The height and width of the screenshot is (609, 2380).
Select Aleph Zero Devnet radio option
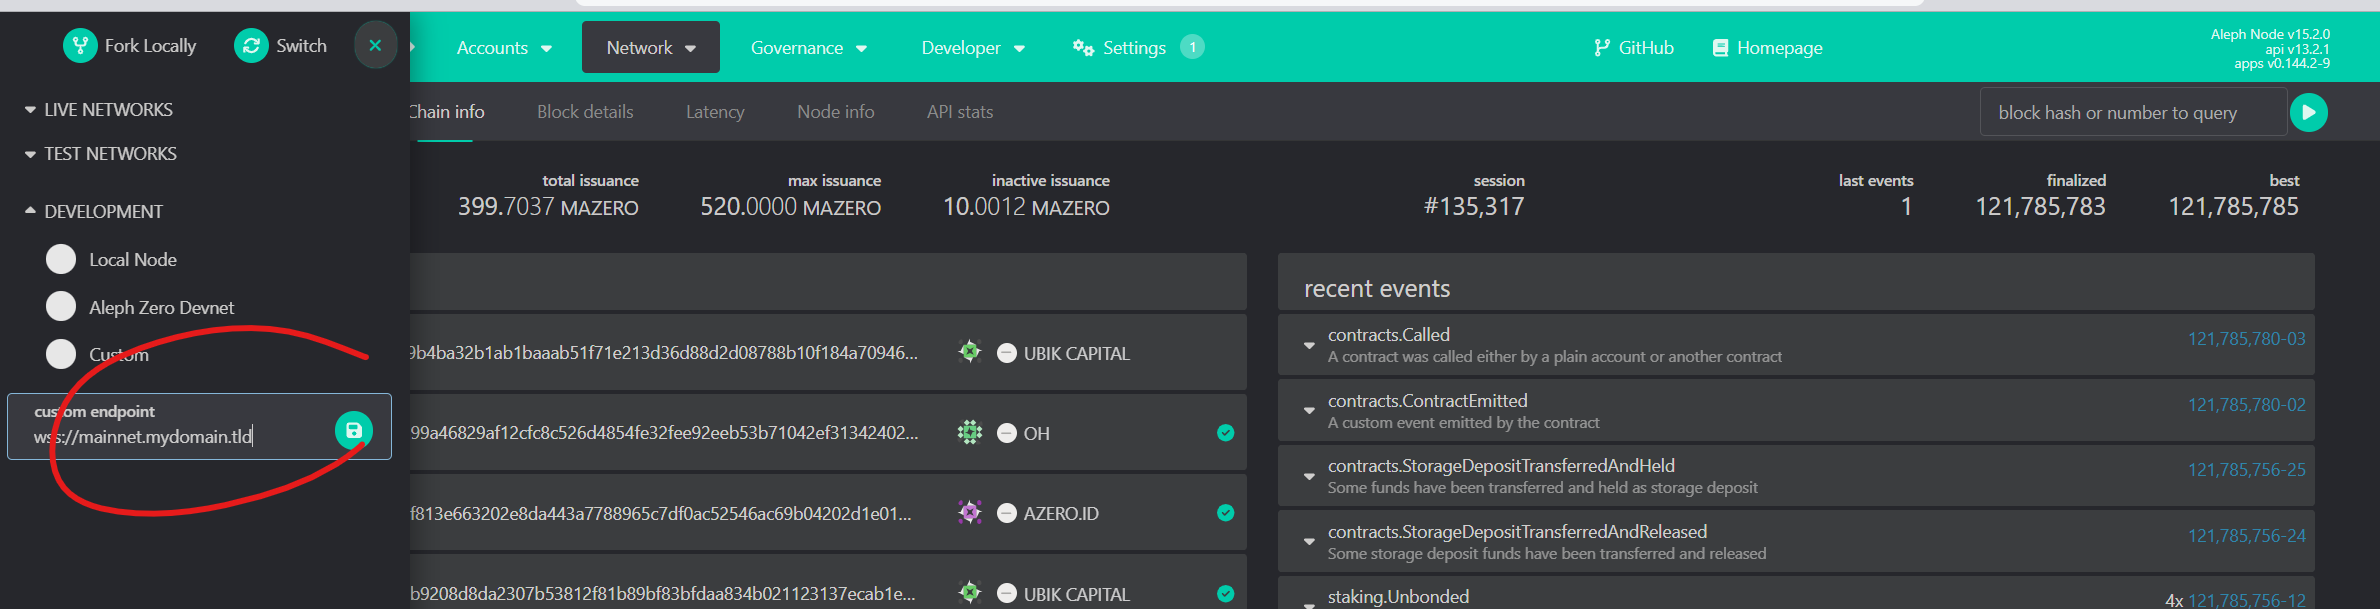coord(61,307)
